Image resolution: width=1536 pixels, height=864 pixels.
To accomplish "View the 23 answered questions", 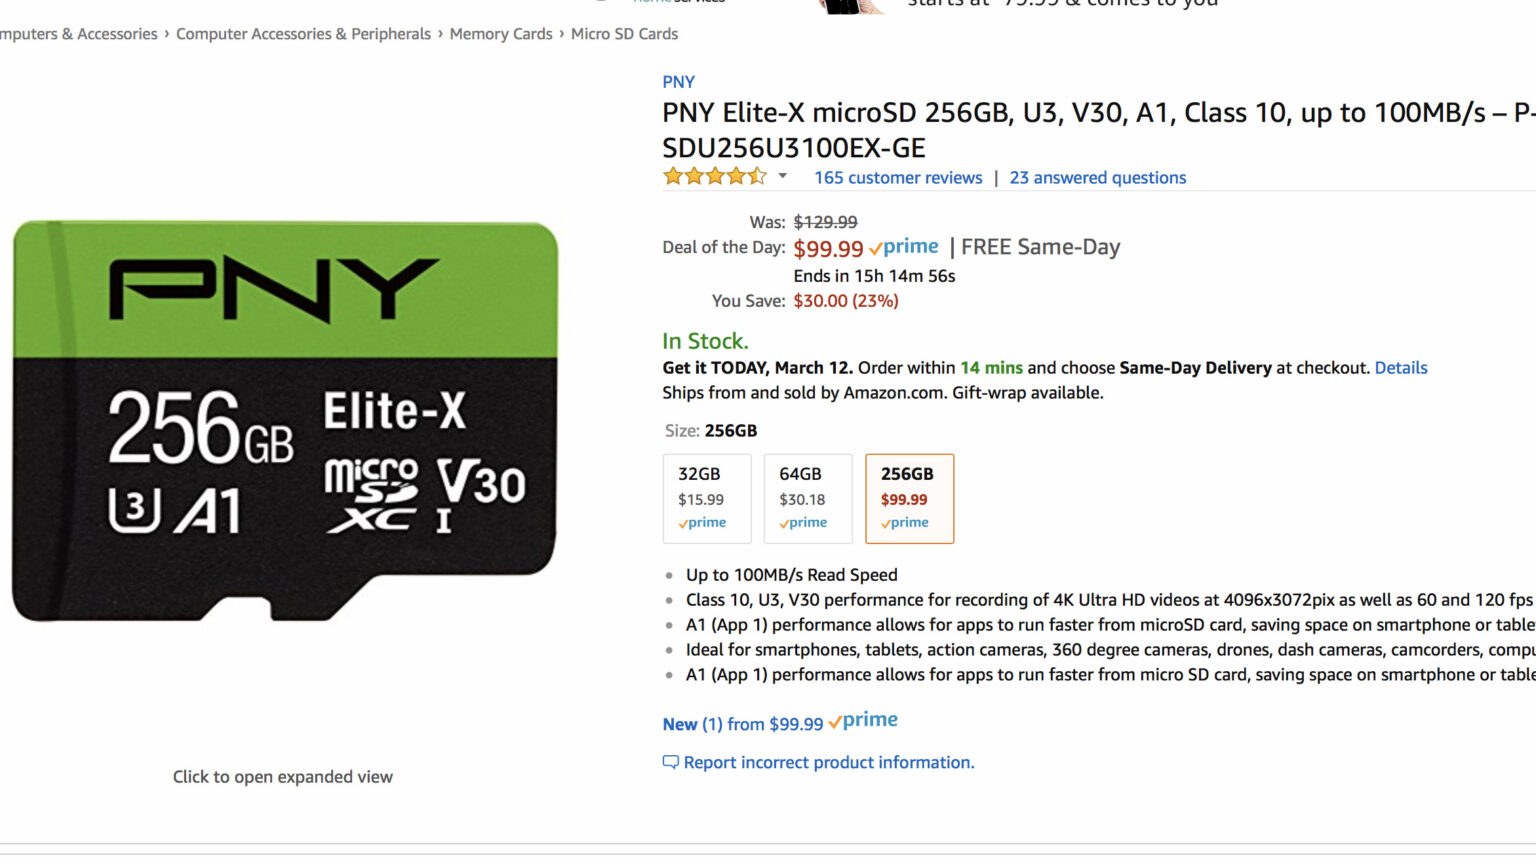I will [1097, 177].
